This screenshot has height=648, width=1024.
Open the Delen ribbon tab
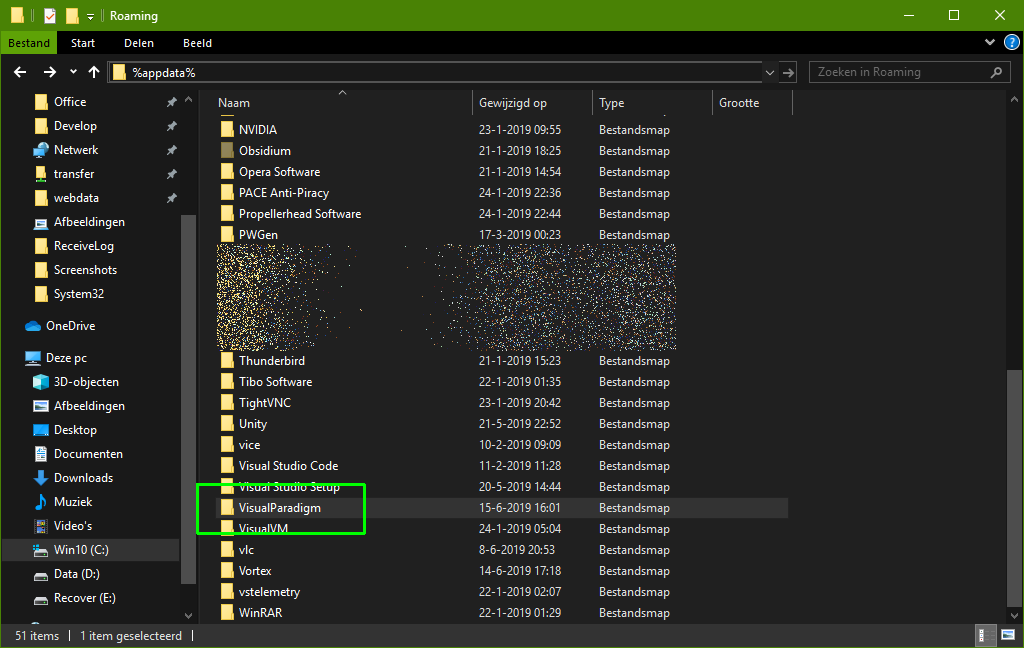click(139, 43)
